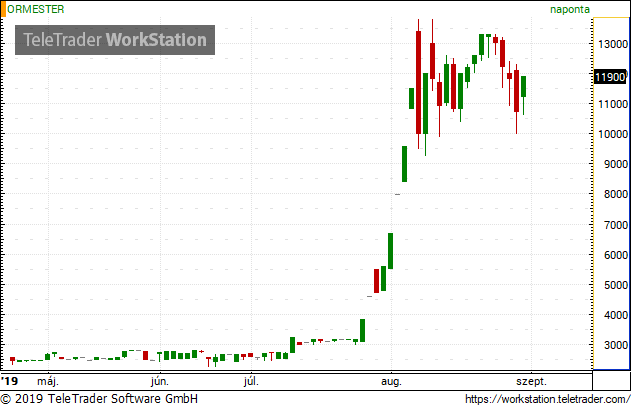Click the workstation.teletrader.com URL
Screen dimensions: 631x408
(x=547, y=399)
